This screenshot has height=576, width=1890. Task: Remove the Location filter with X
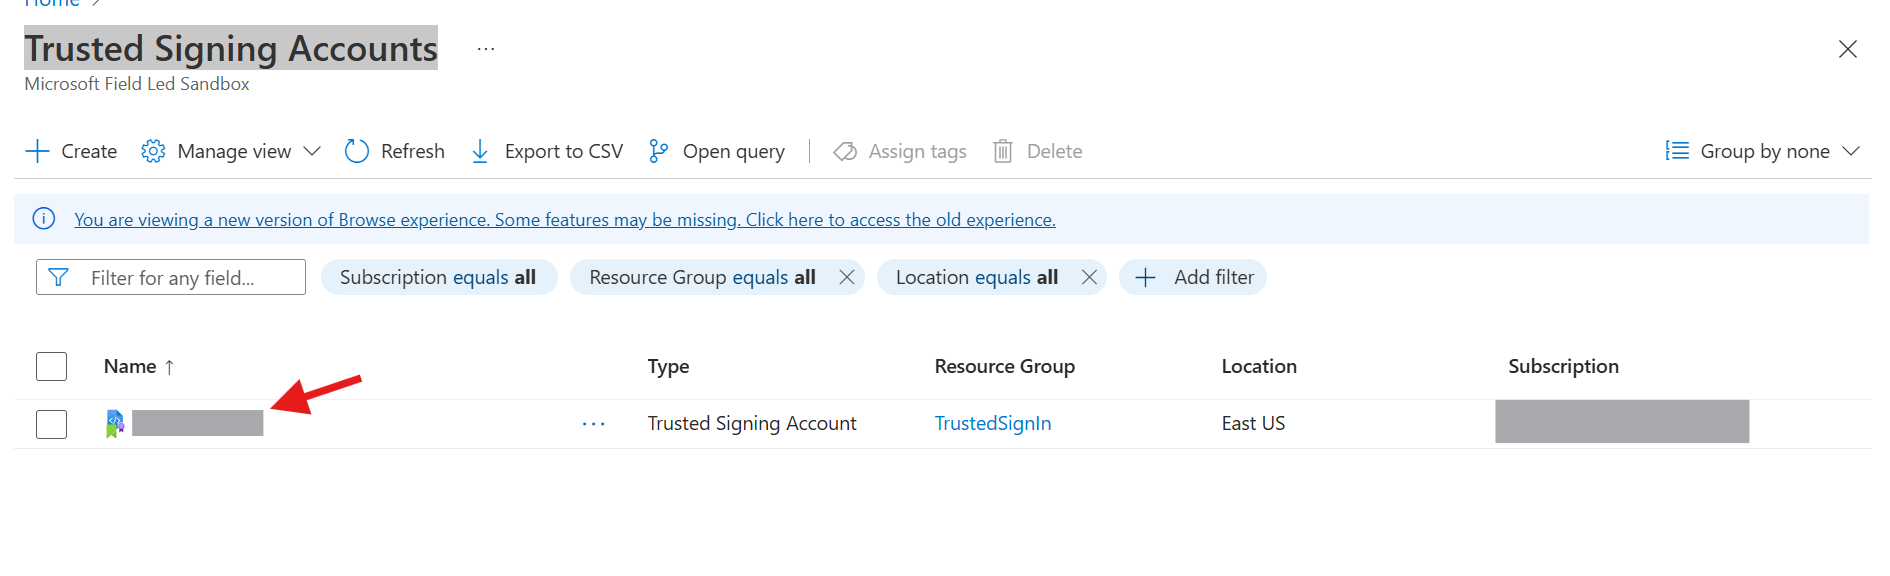(x=1090, y=277)
